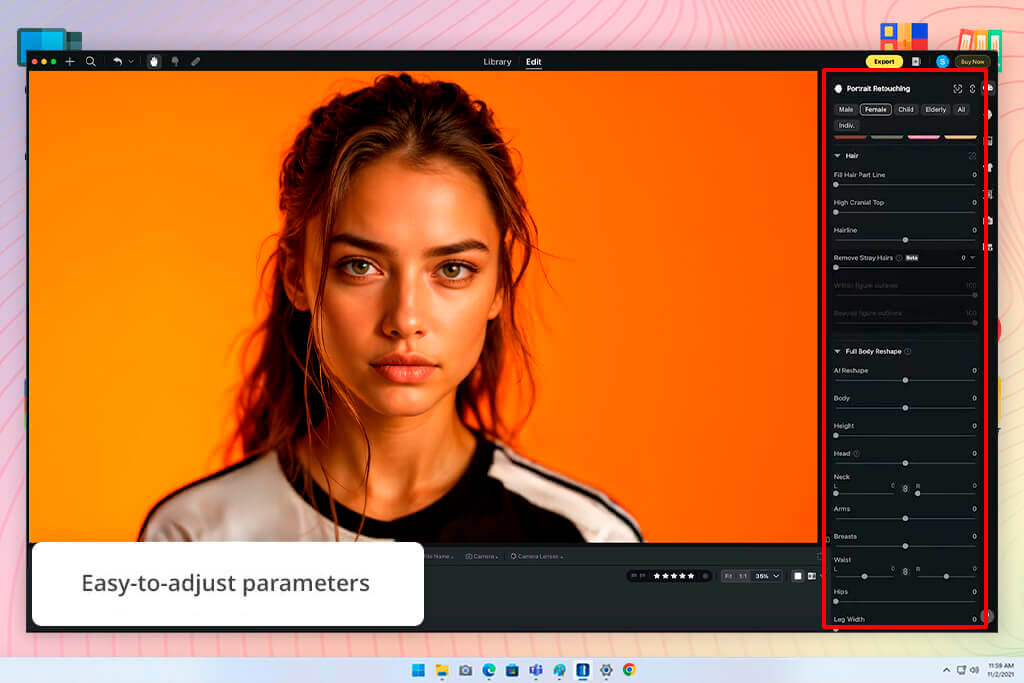
Task: Click the Remove Stray Hairs info icon
Action: point(899,258)
